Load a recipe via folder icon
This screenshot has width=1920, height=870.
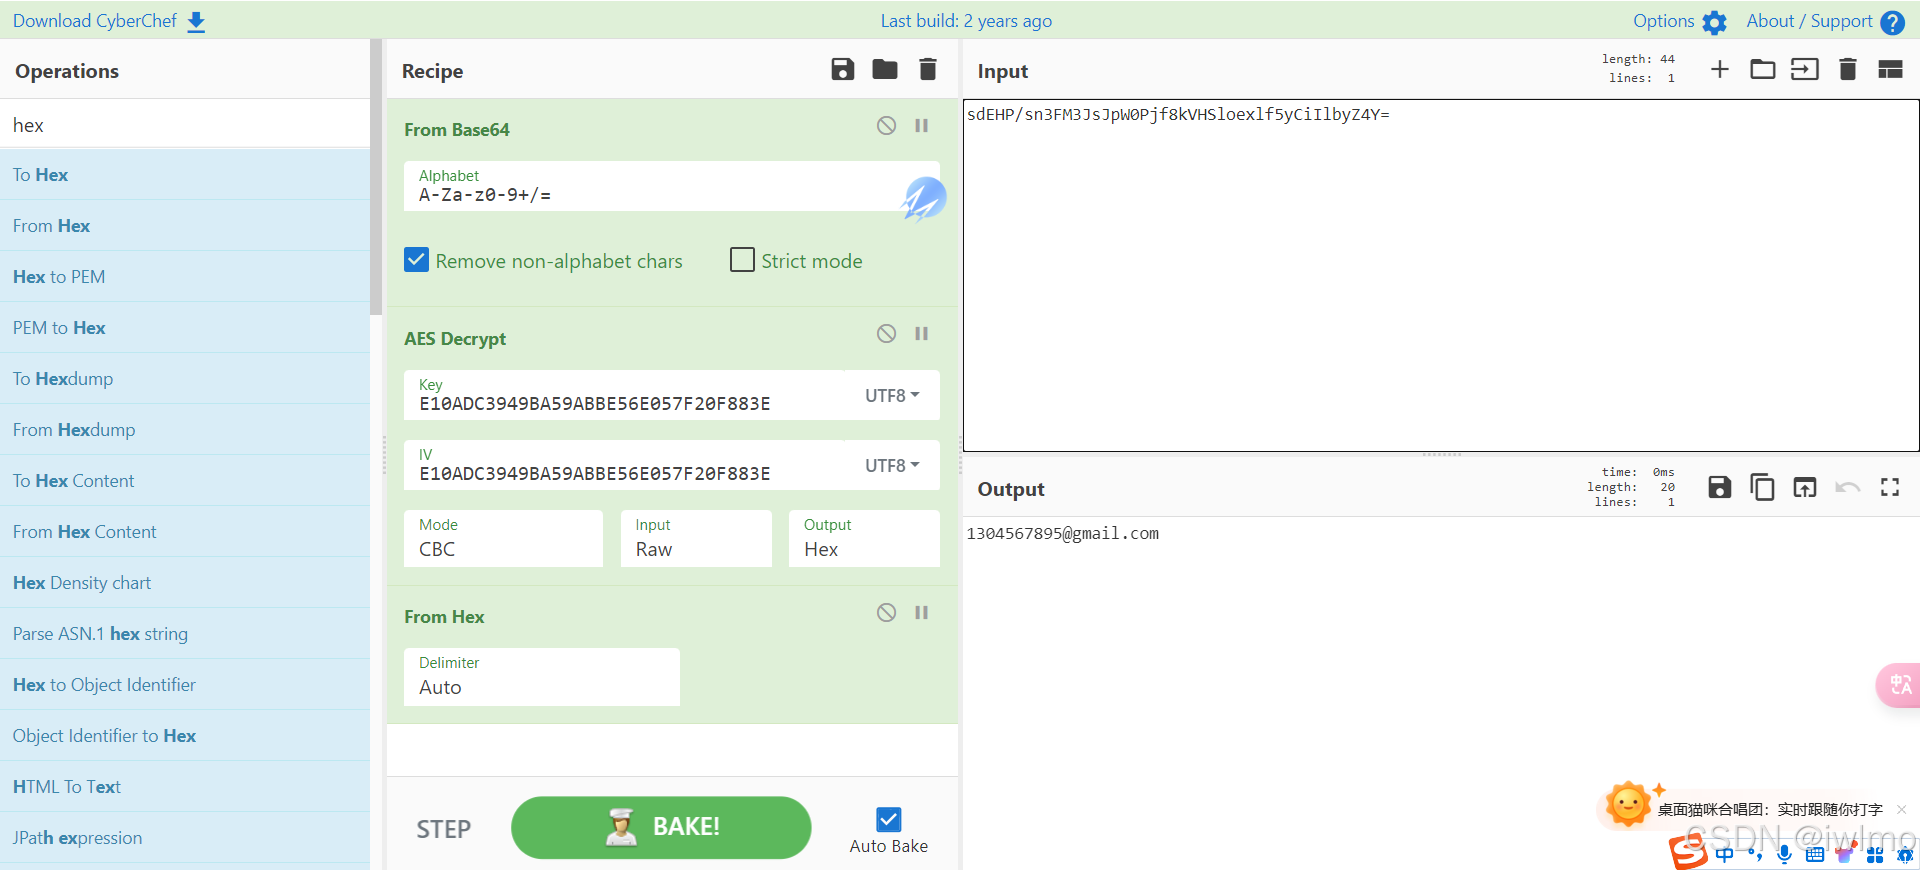(885, 69)
